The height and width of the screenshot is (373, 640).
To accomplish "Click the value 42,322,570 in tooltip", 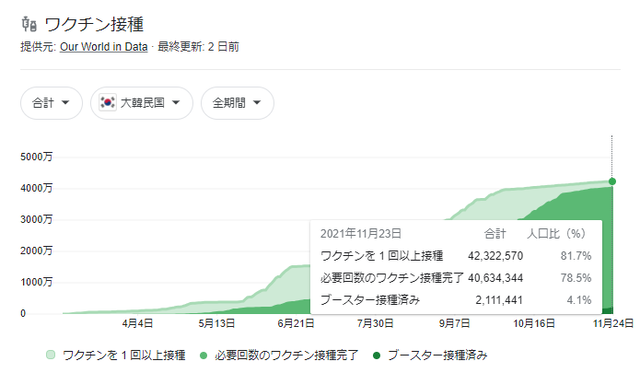I will [495, 256].
